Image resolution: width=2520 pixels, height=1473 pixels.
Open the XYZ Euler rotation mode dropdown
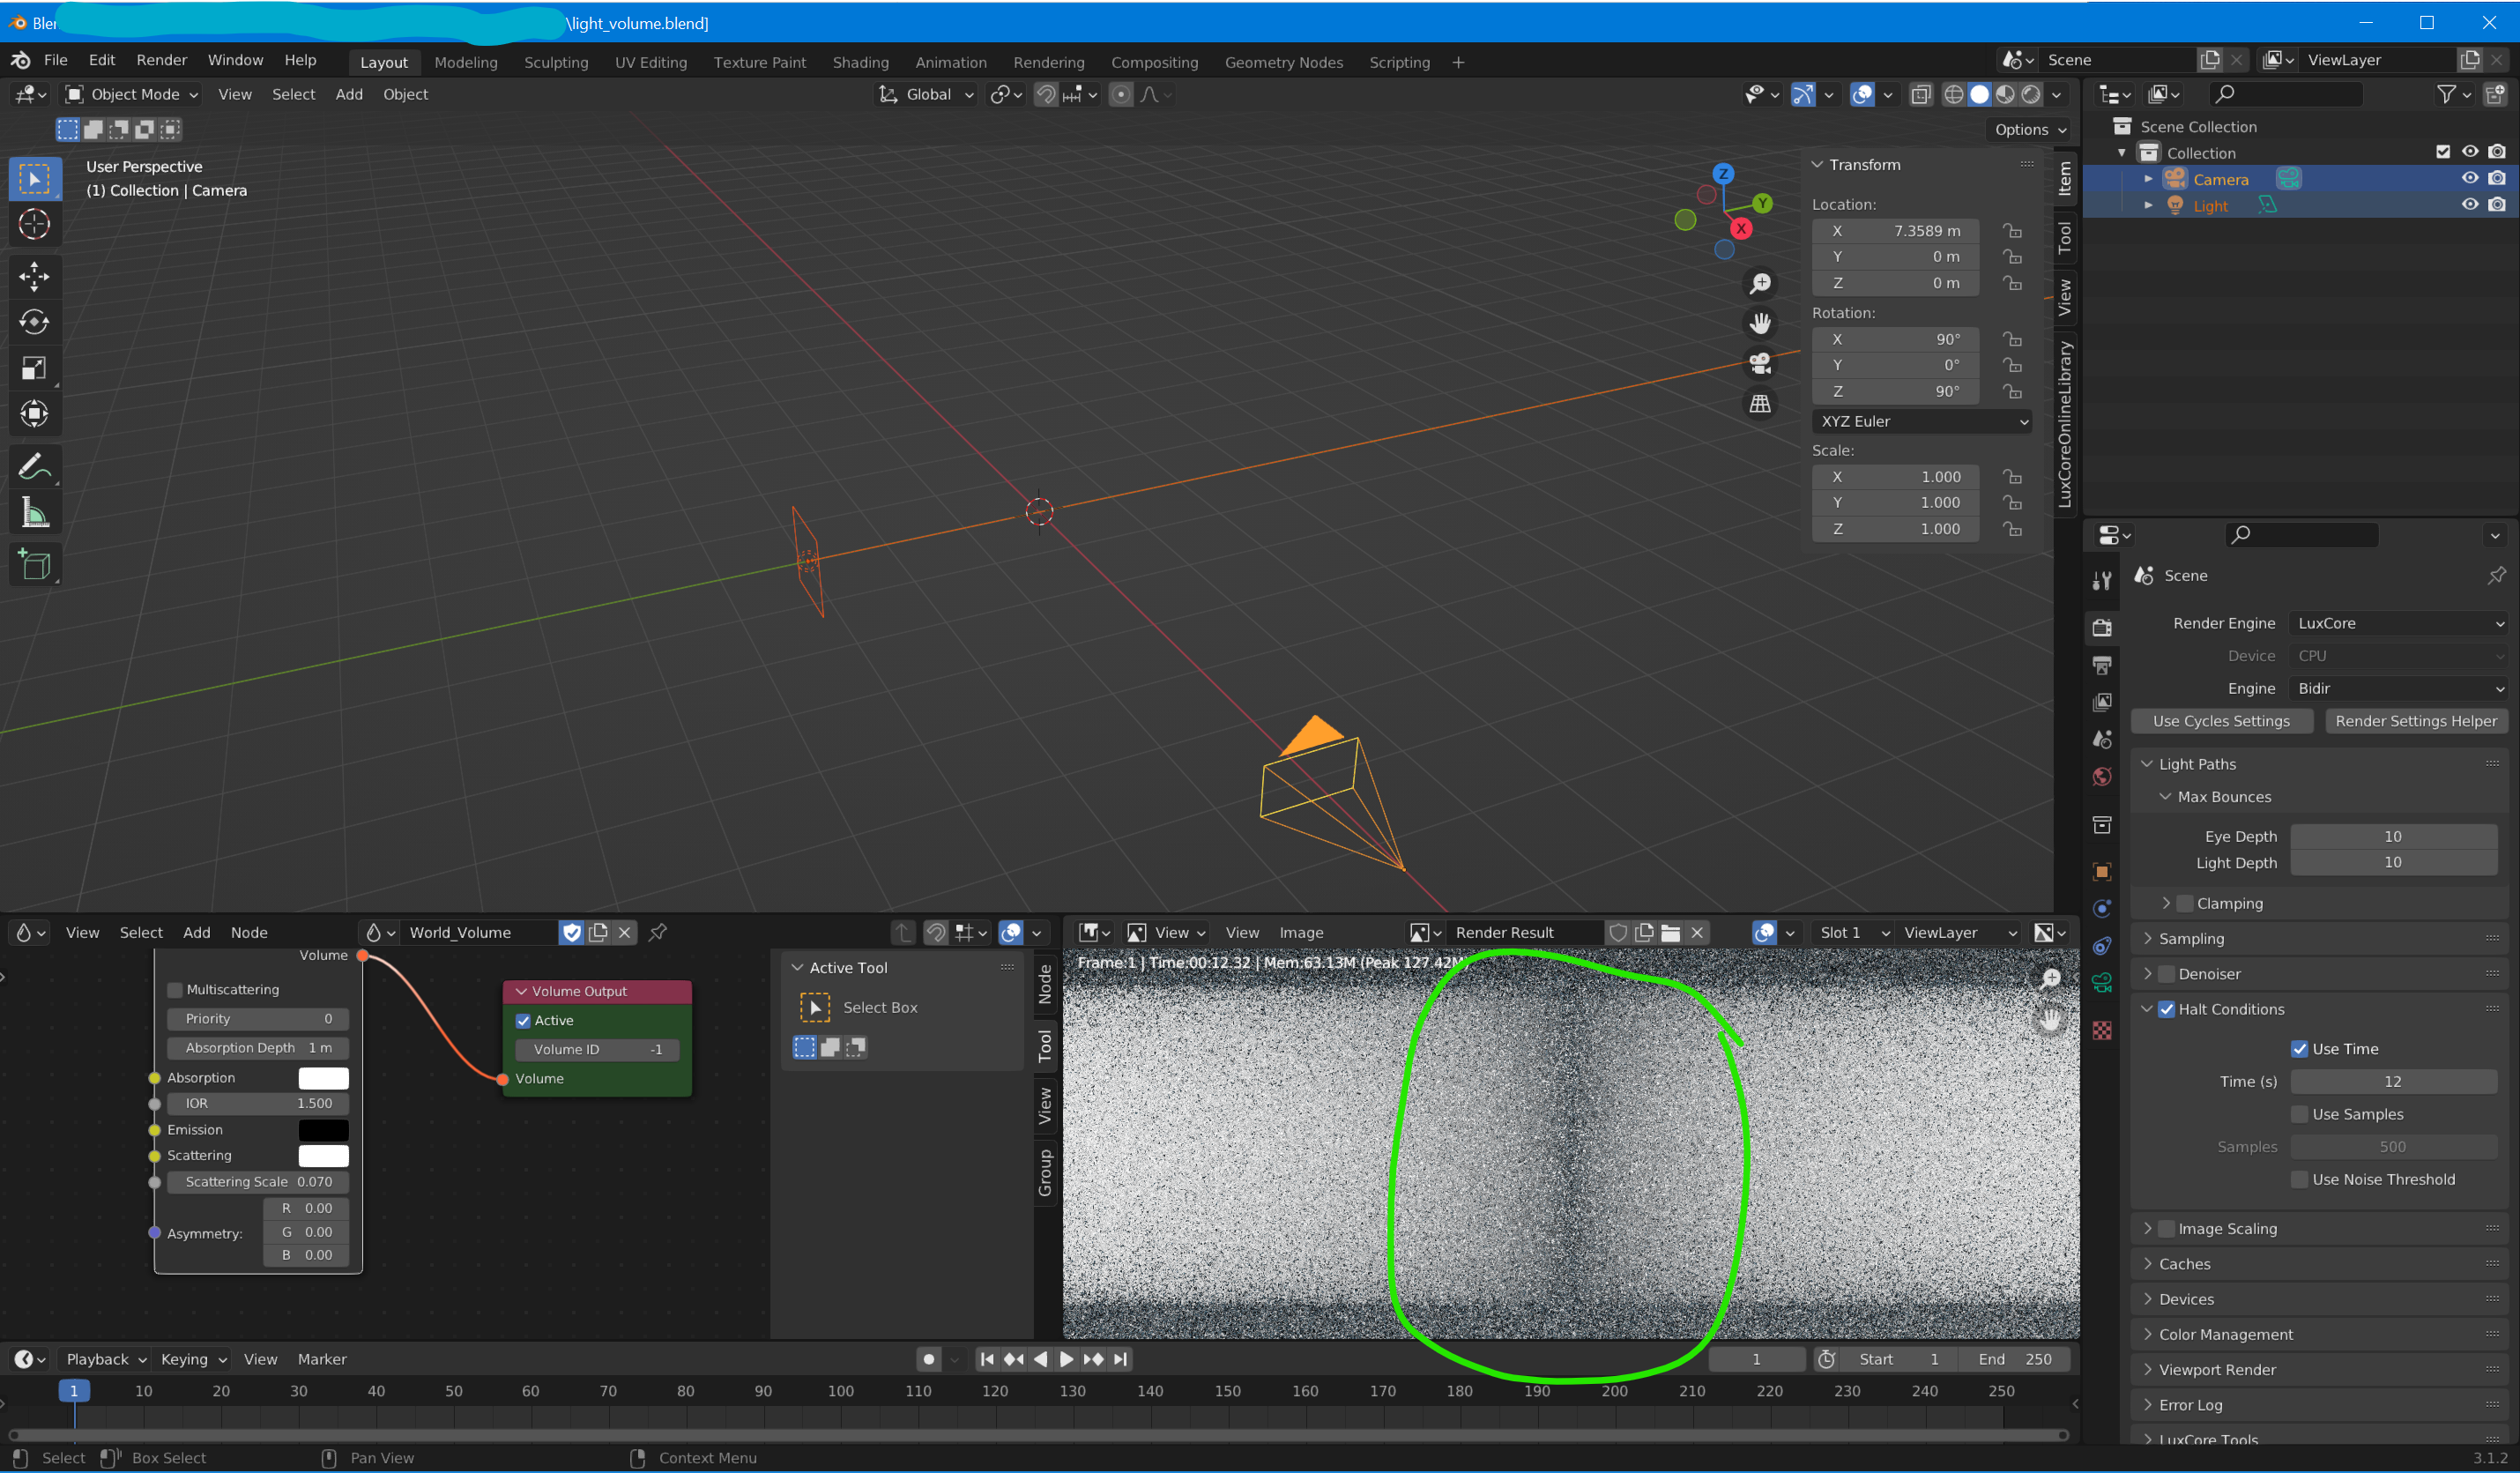pos(1922,421)
